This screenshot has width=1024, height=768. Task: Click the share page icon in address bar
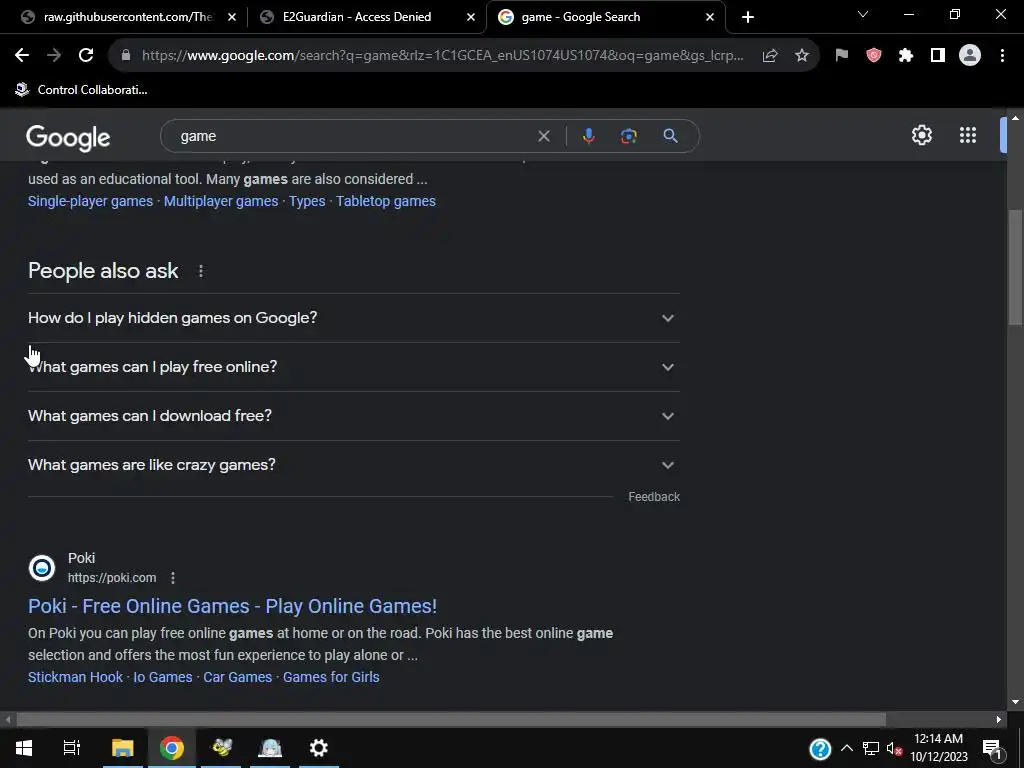click(x=770, y=56)
